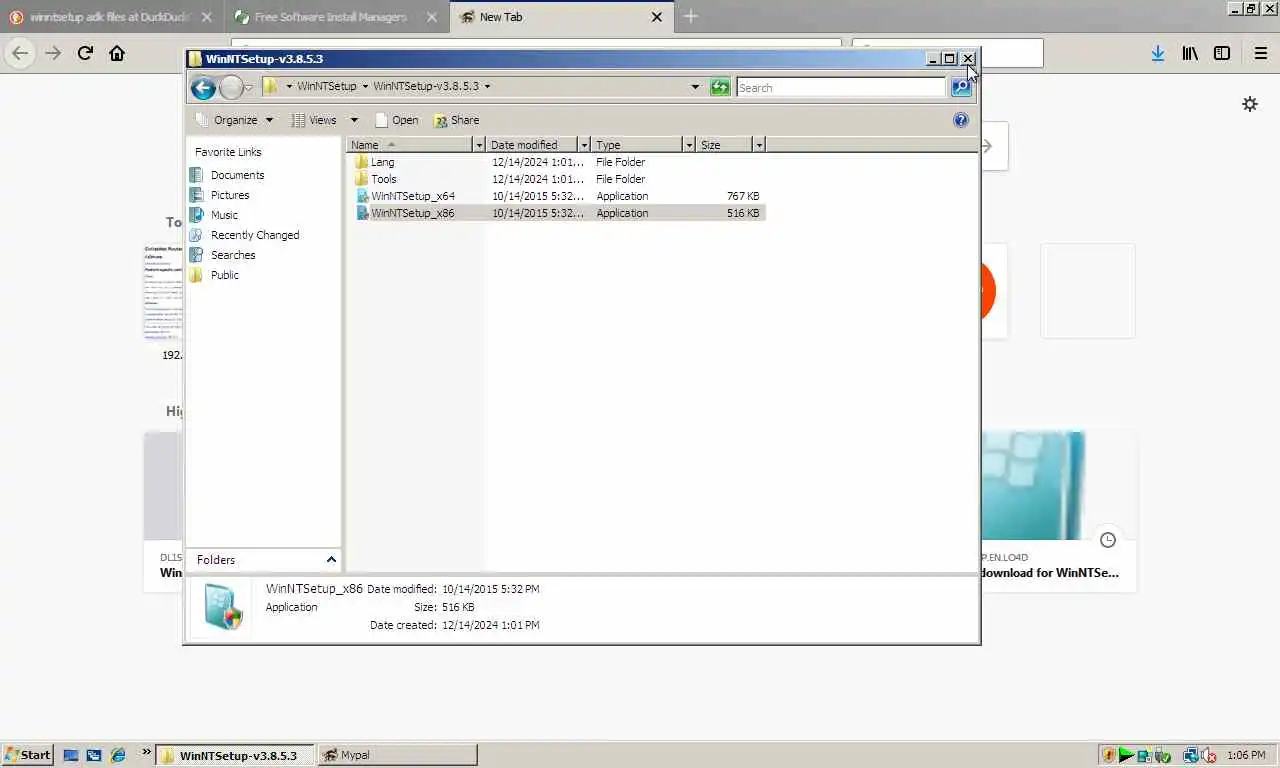Open the Type column filter dropdown
This screenshot has height=768, width=1280.
pyautogui.click(x=689, y=145)
